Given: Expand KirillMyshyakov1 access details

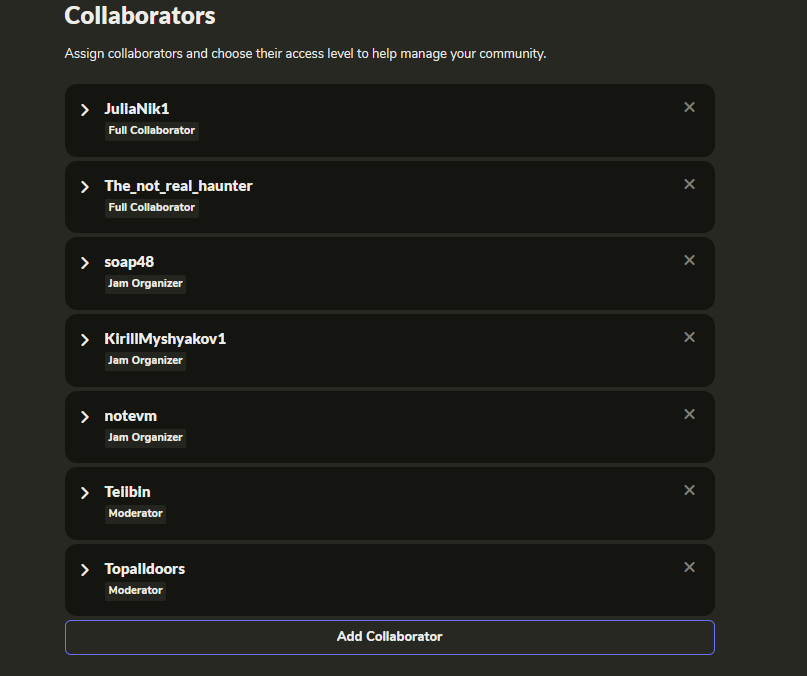Looking at the screenshot, I should pyautogui.click(x=85, y=340).
